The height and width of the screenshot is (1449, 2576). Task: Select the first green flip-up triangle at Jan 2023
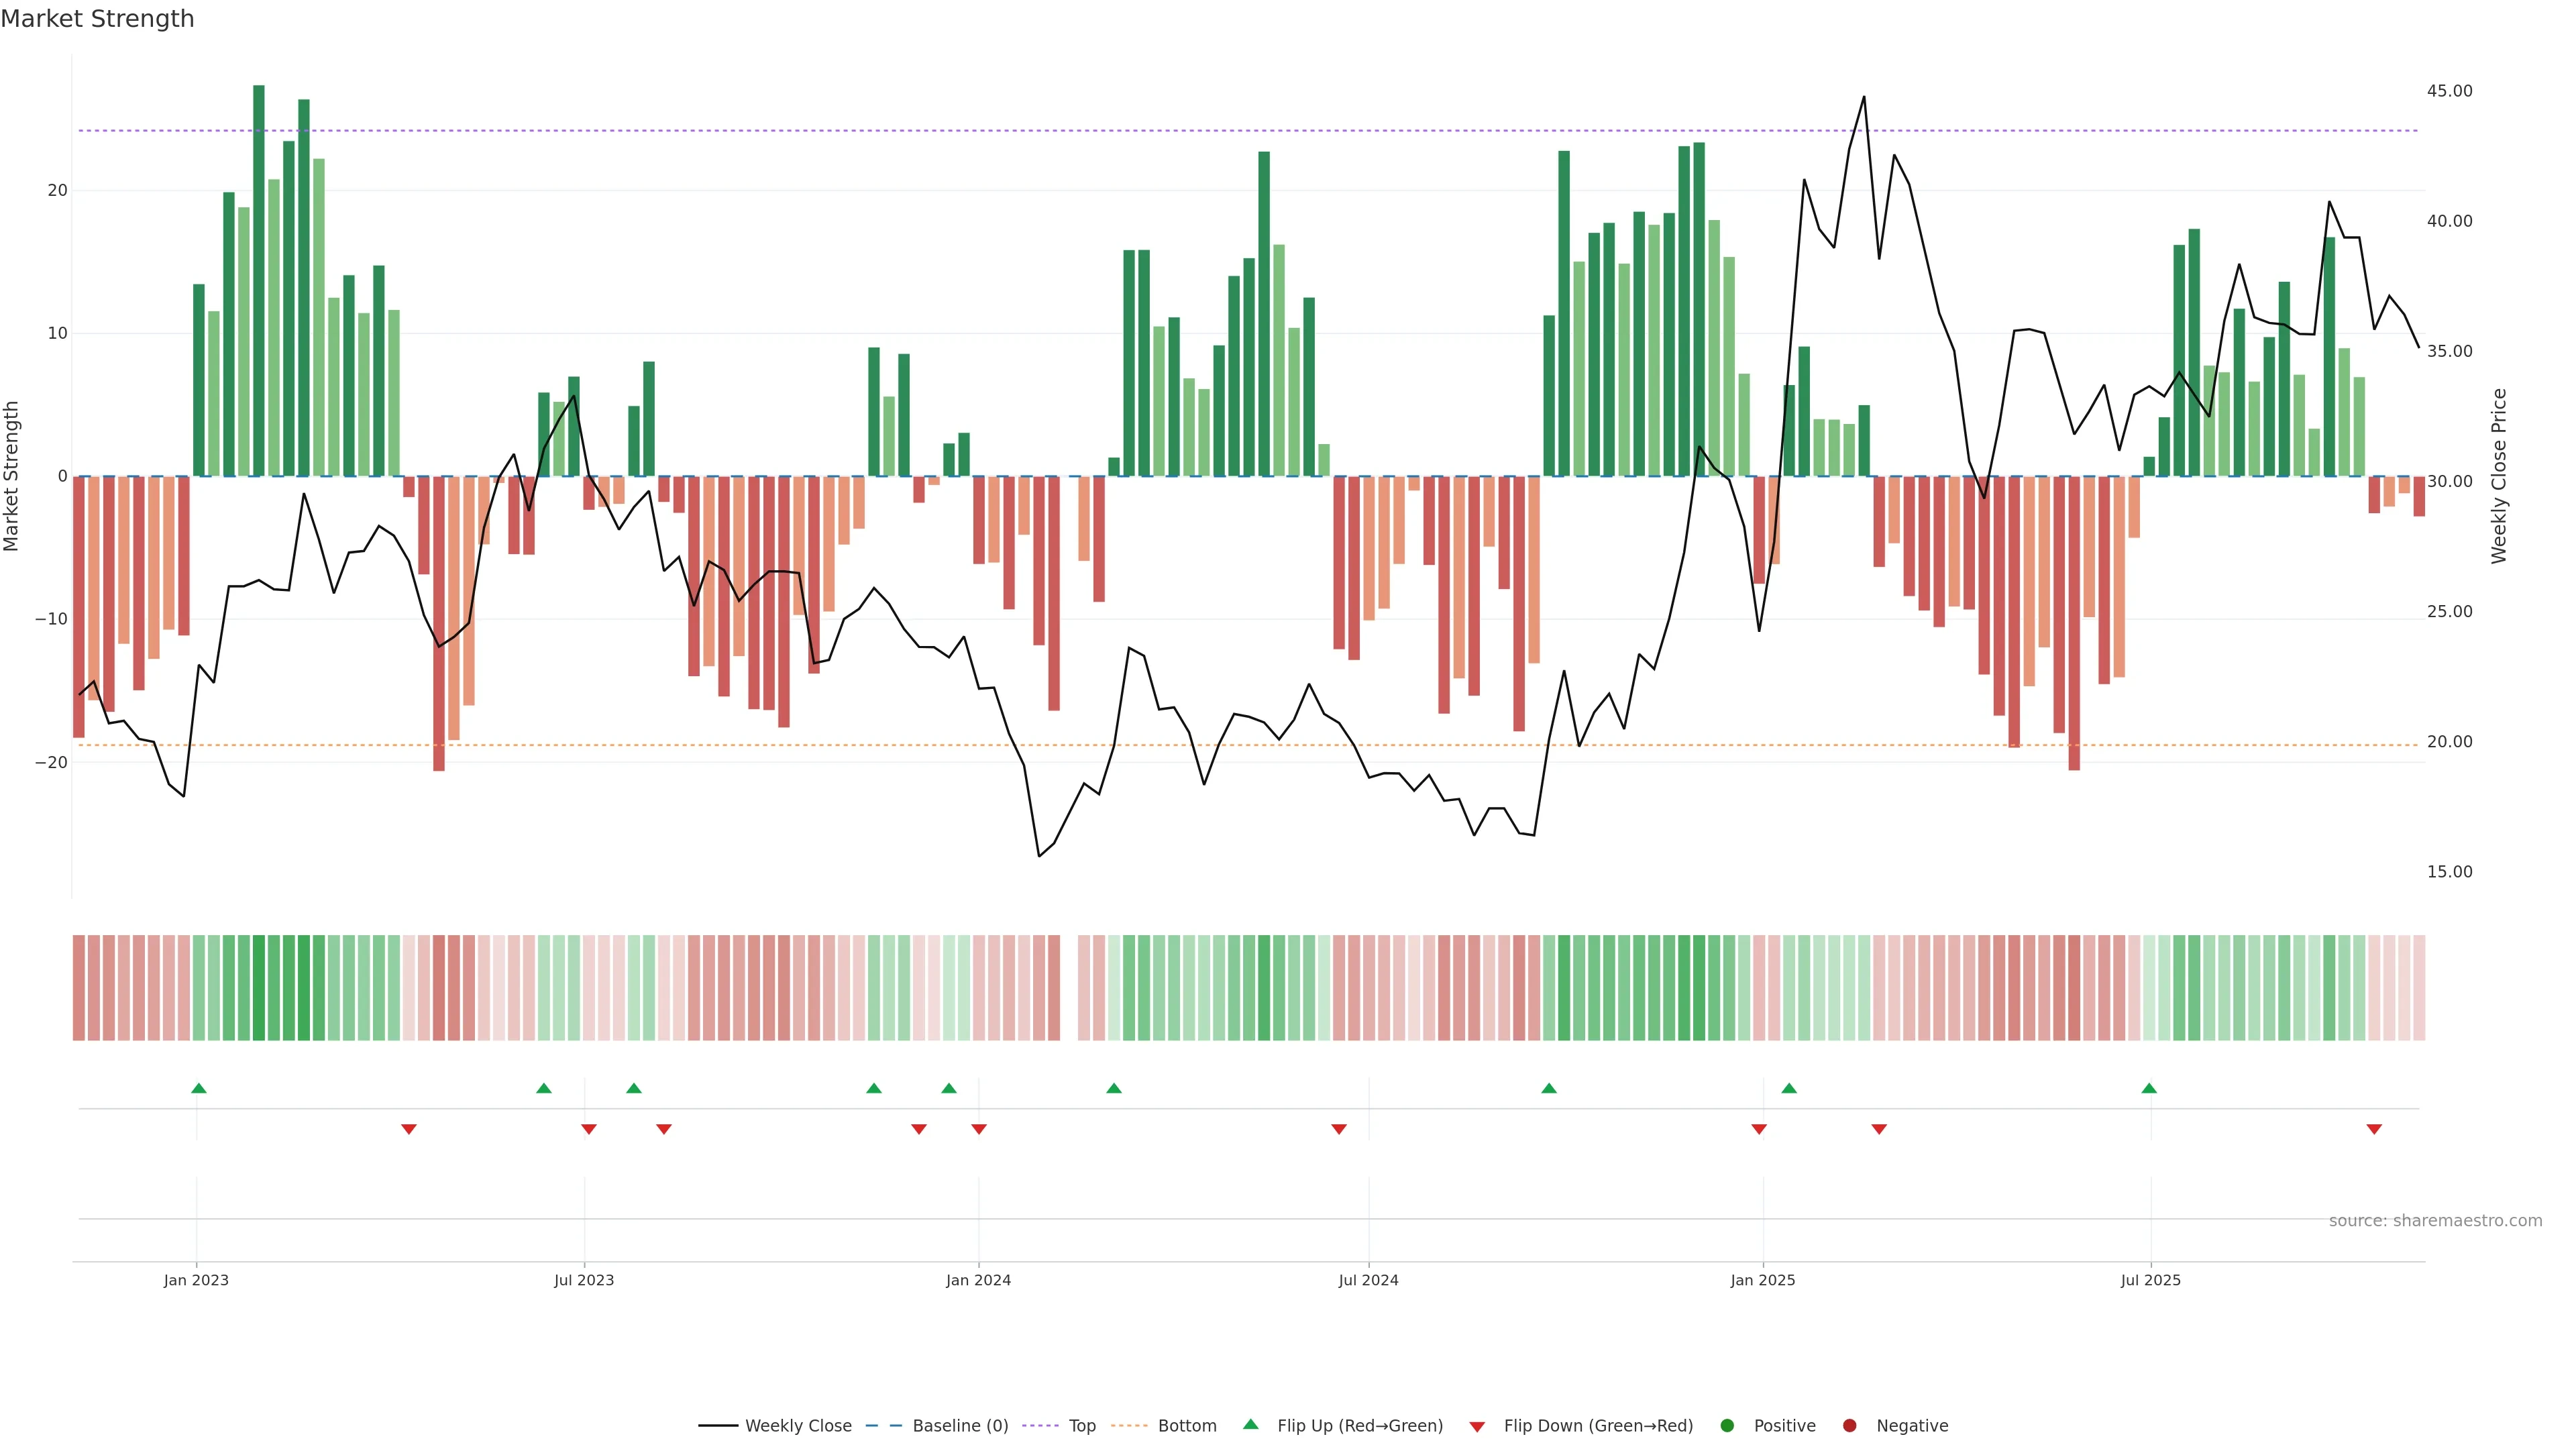coord(199,1088)
